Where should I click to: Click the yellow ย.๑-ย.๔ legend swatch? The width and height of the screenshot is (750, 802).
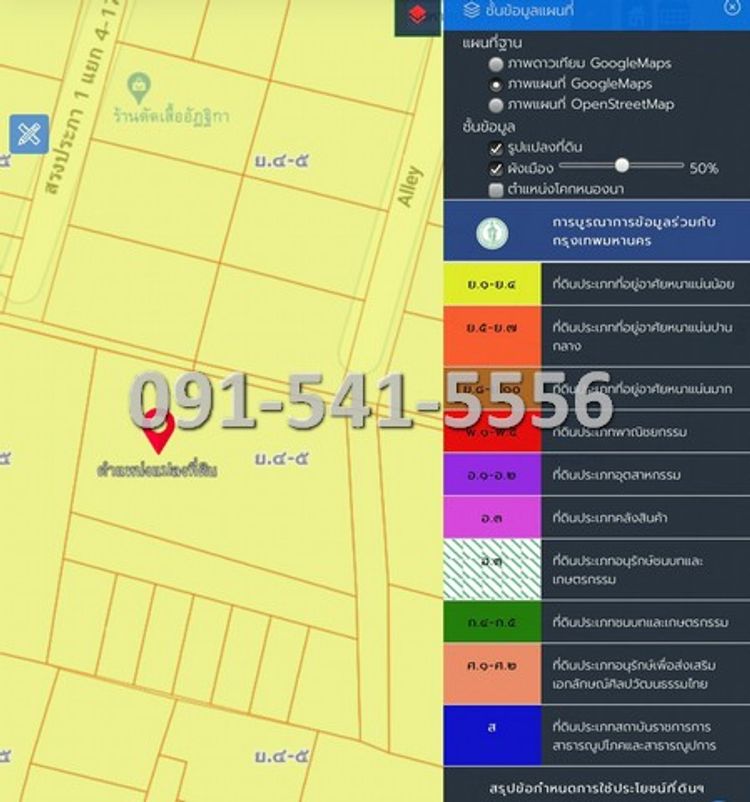491,285
